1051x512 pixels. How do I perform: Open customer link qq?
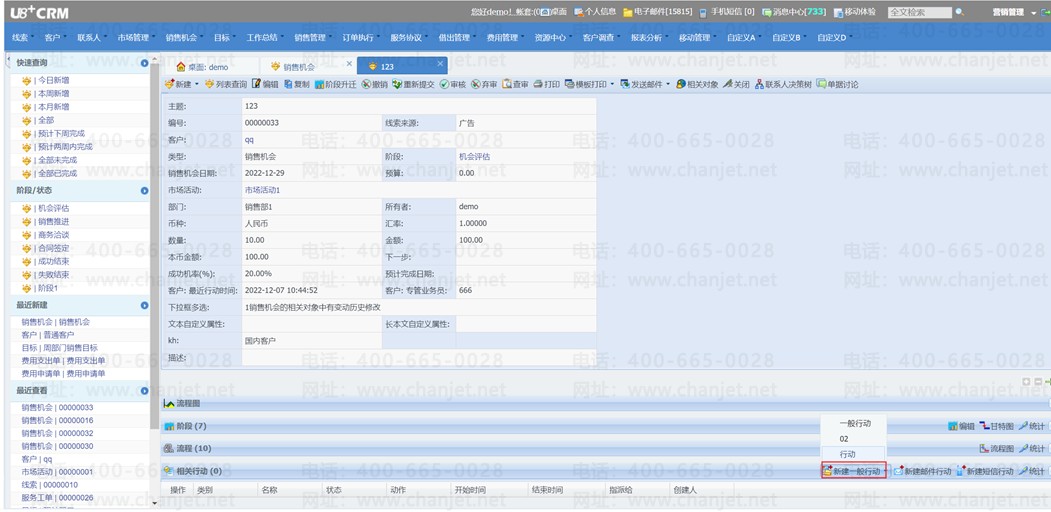(249, 140)
